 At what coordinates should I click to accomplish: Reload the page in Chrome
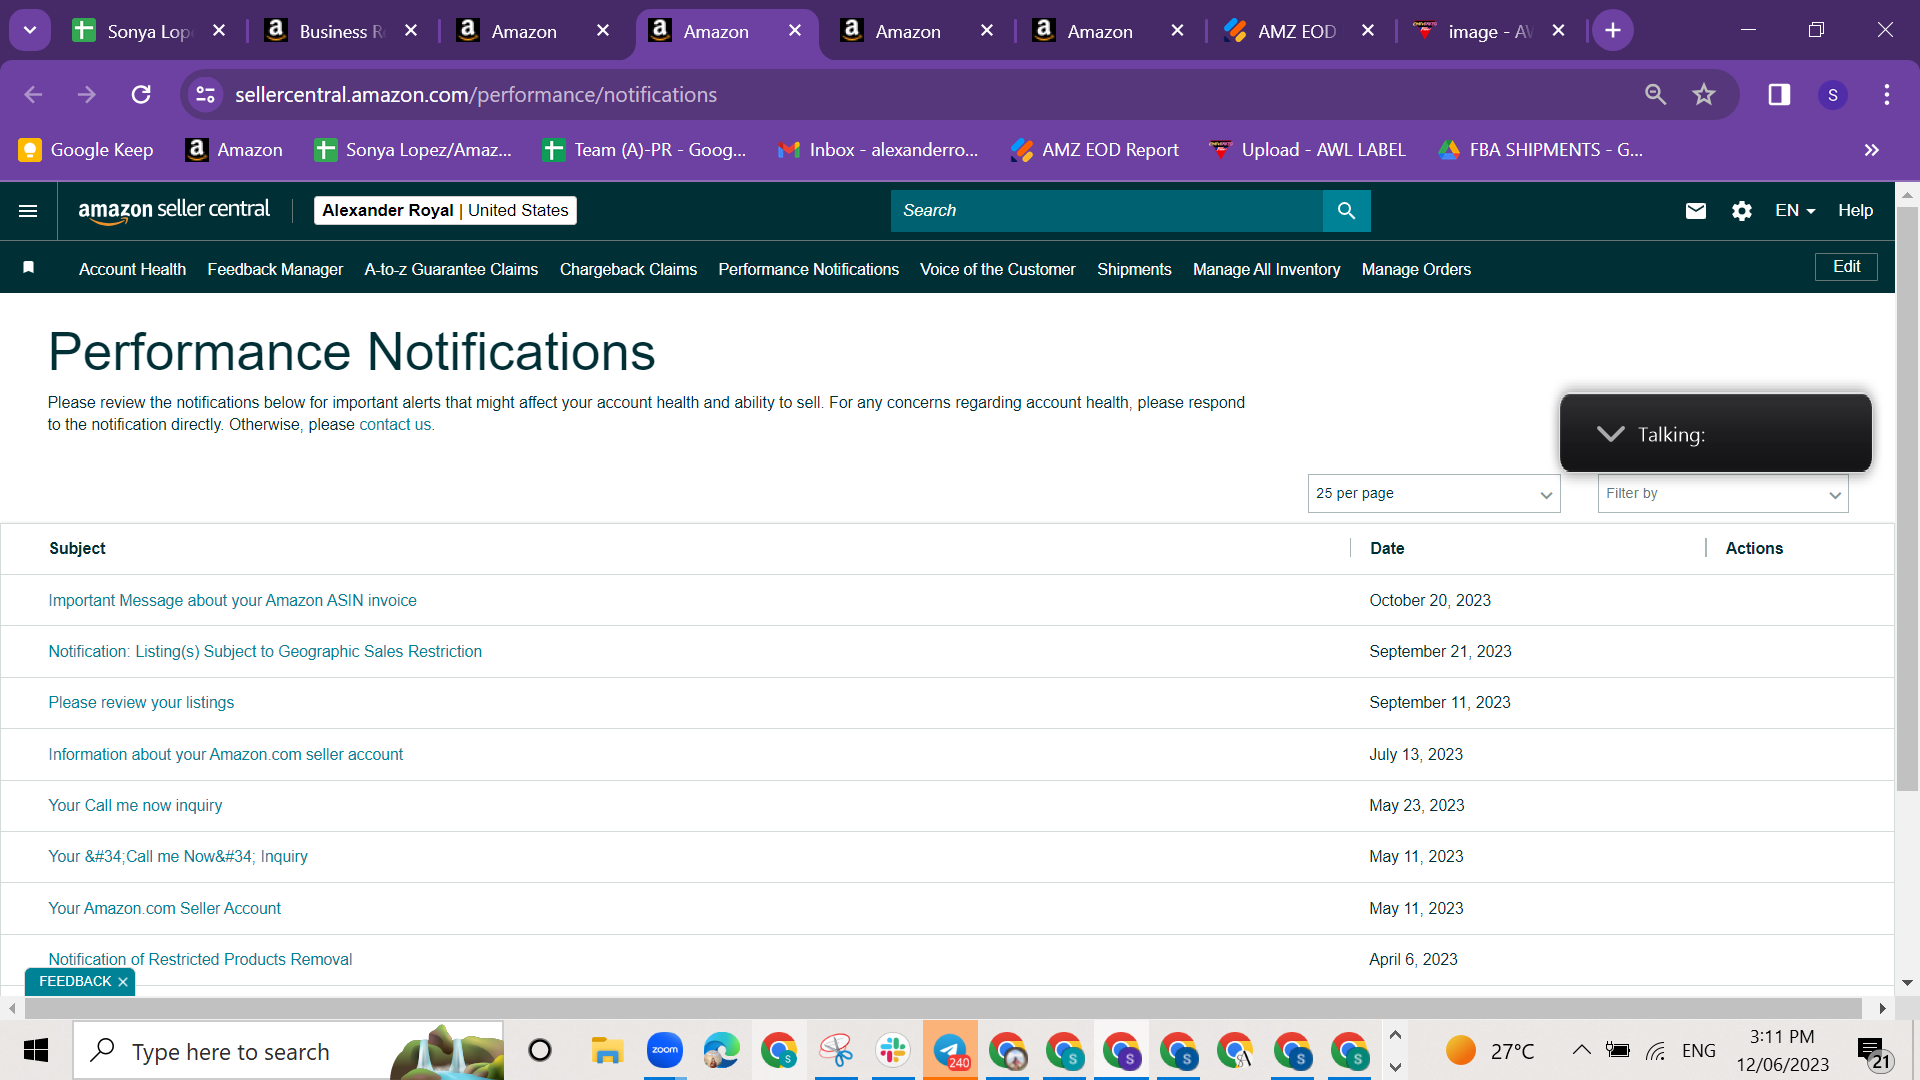coord(141,95)
